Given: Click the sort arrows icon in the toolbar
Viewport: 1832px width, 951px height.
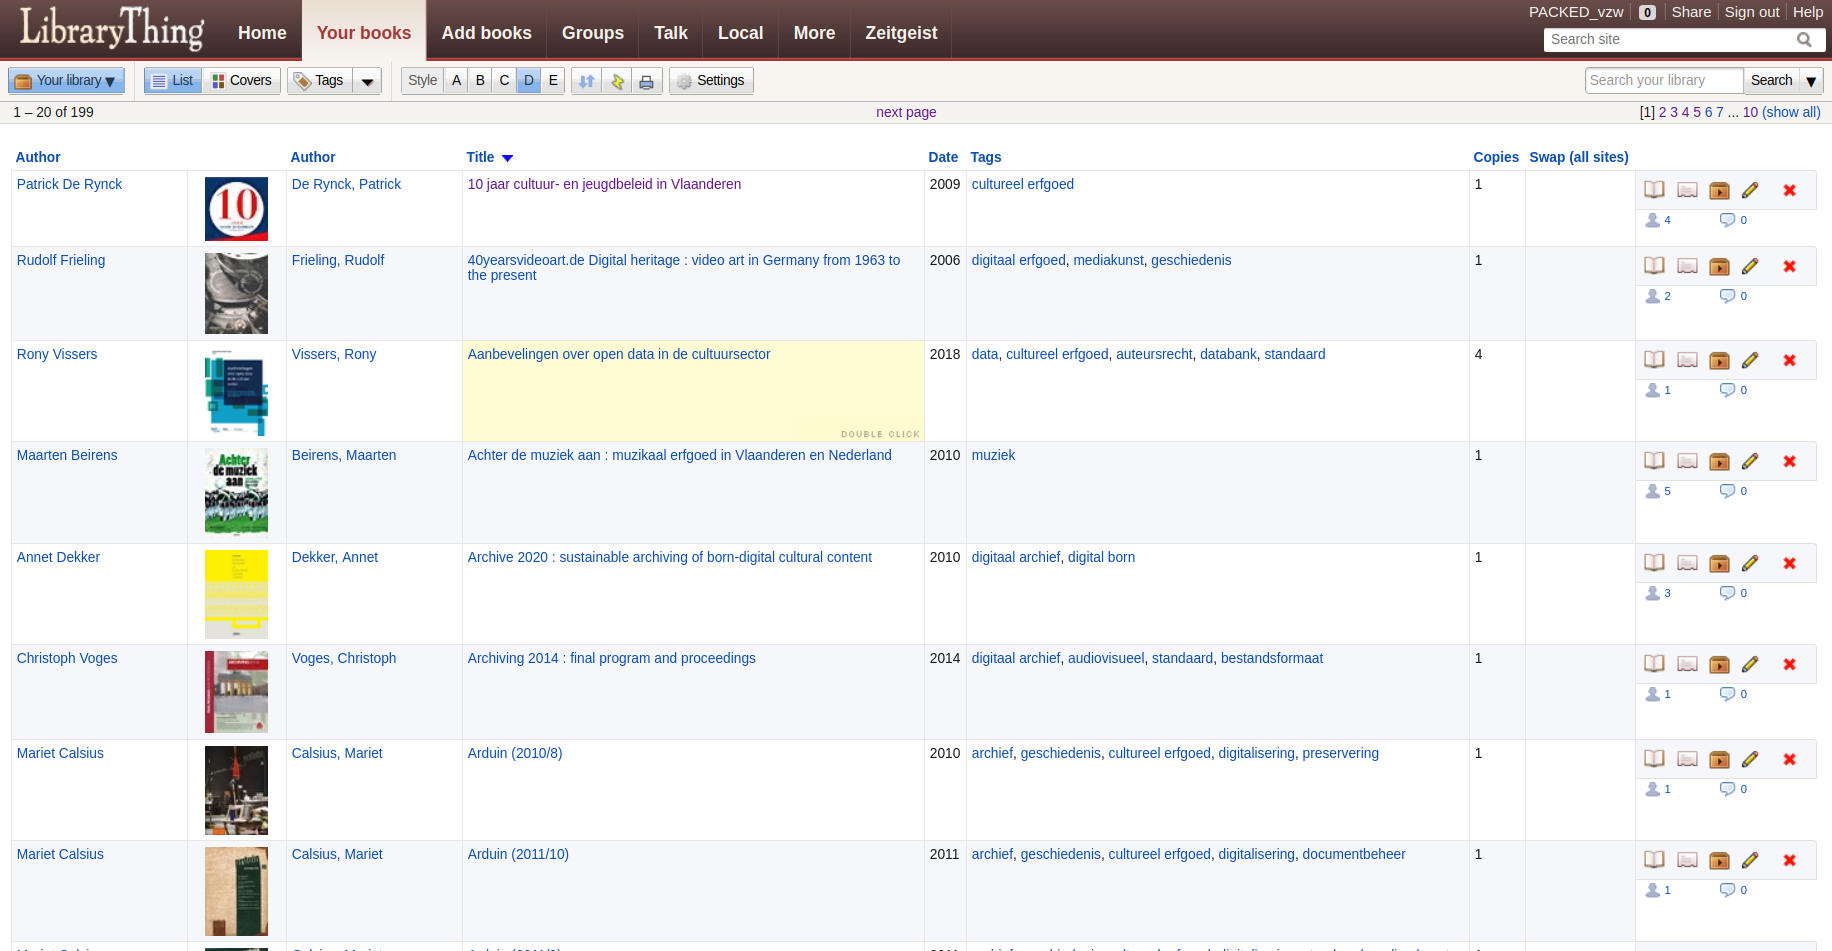Looking at the screenshot, I should (587, 81).
